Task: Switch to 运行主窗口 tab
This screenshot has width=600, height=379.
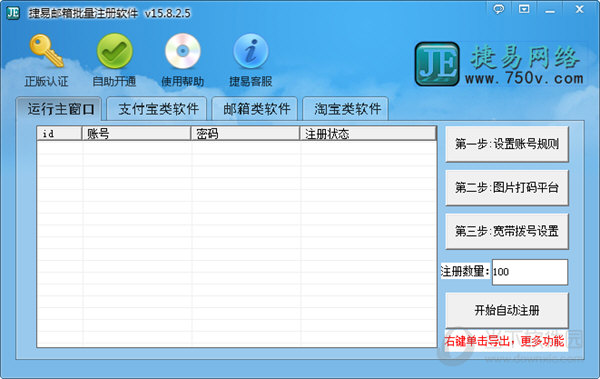Action: [x=59, y=109]
